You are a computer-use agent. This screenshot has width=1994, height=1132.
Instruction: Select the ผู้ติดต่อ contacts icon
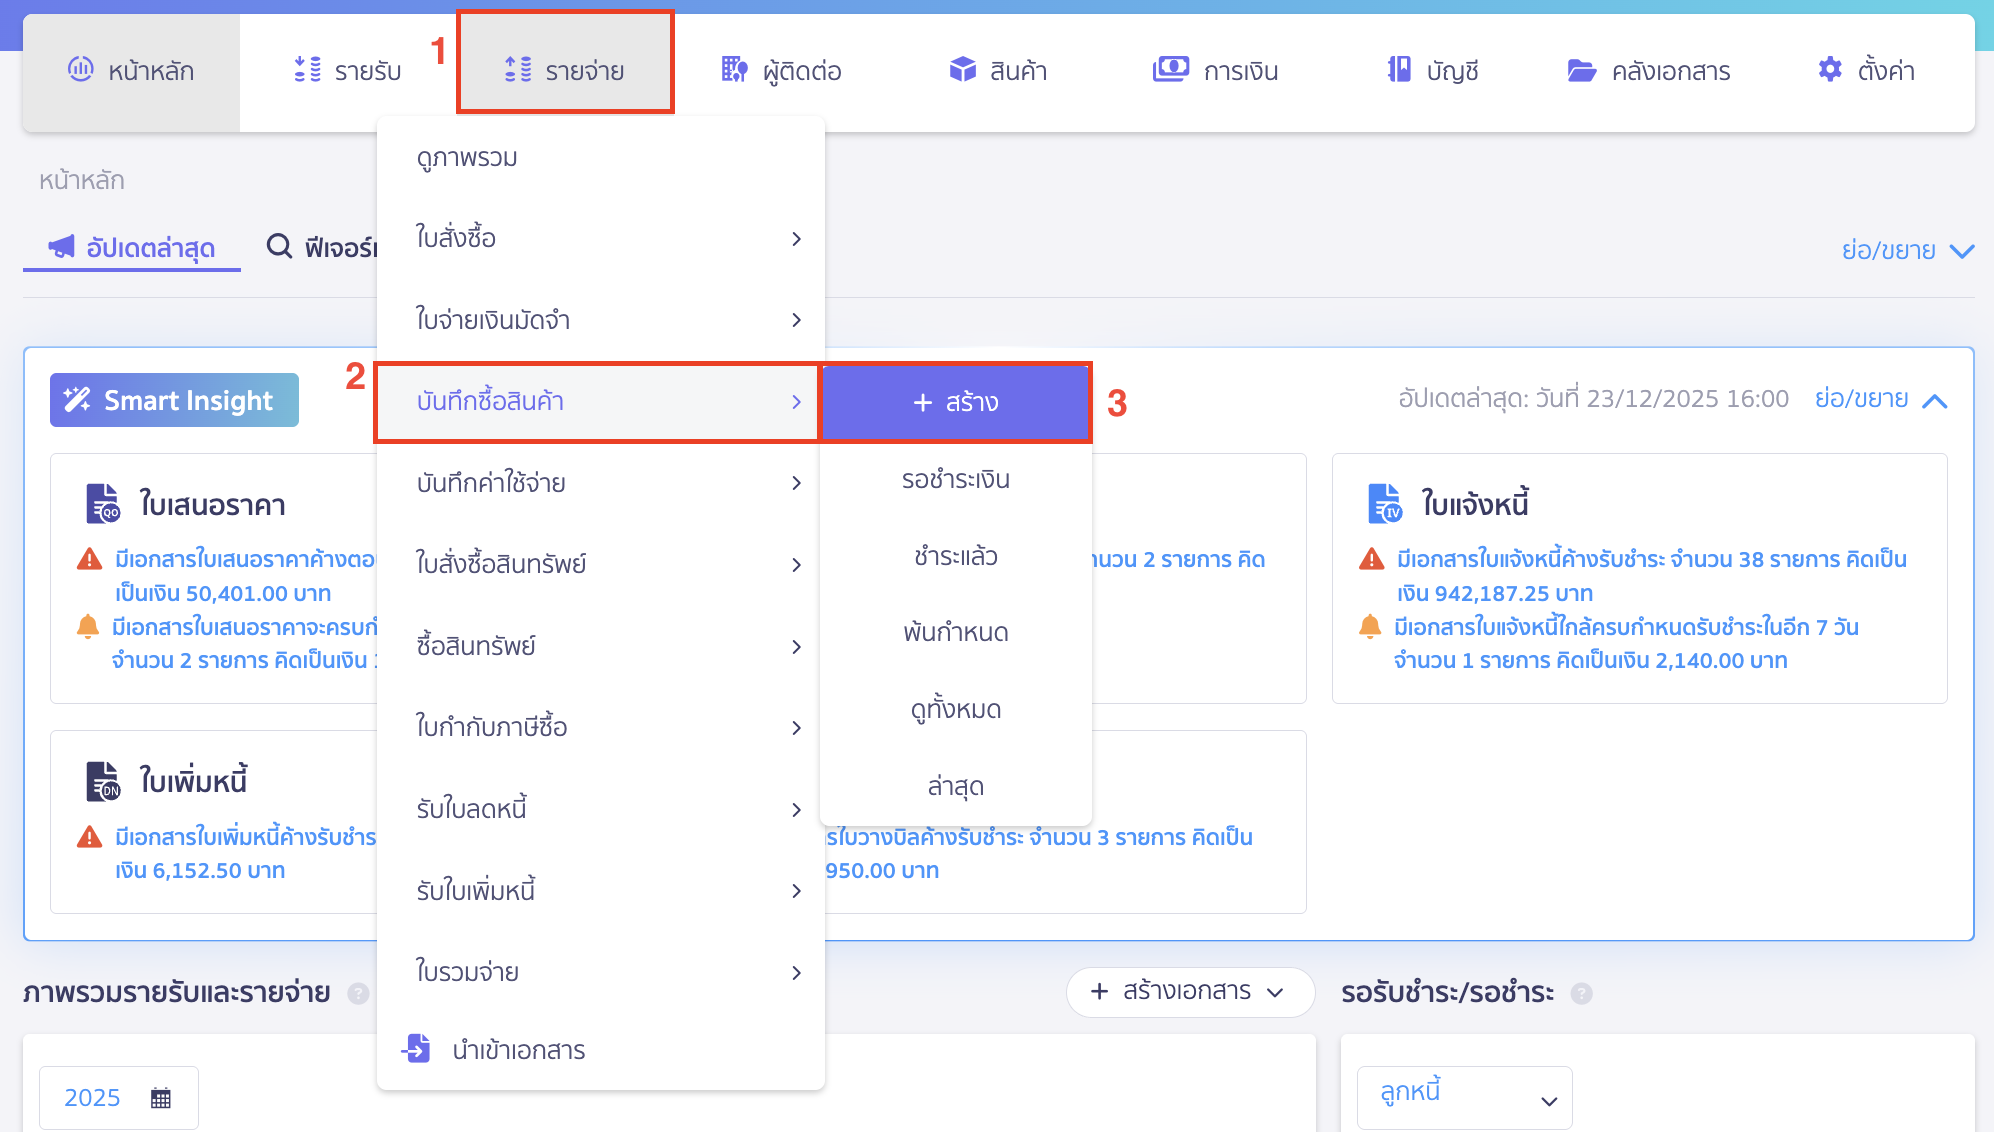coord(735,70)
